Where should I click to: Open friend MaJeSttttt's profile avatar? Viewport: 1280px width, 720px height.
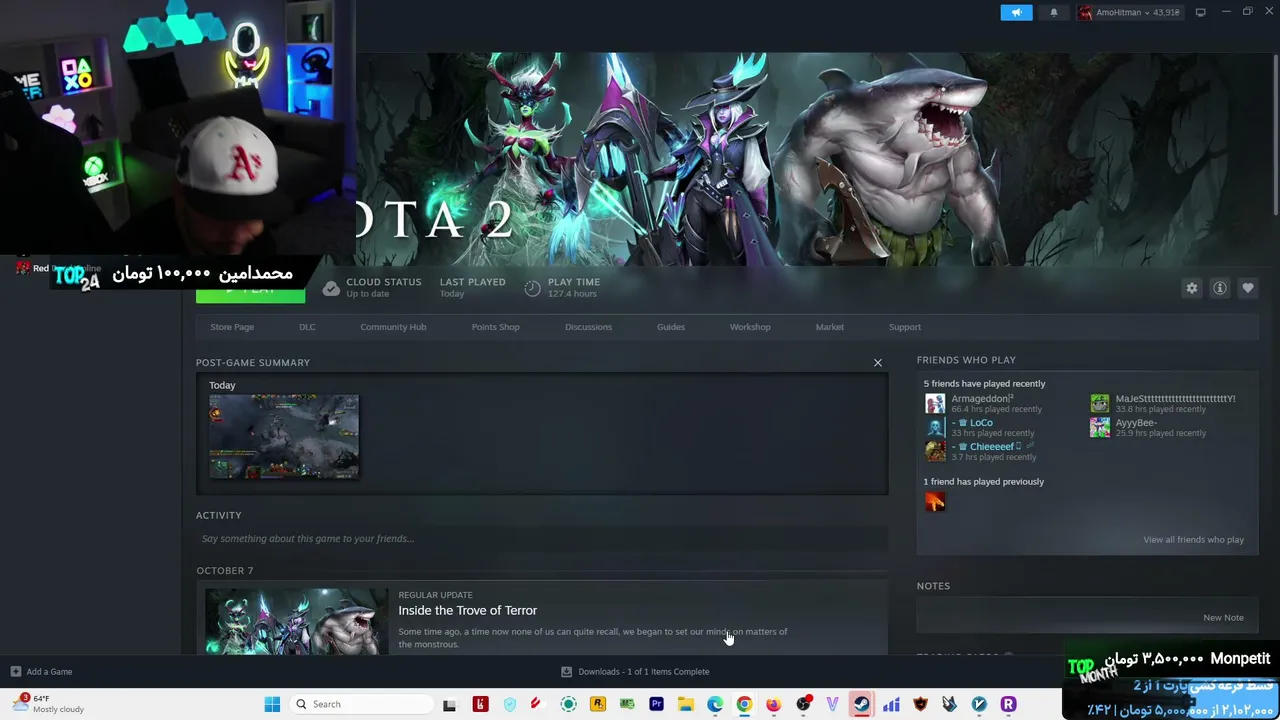tap(1100, 403)
